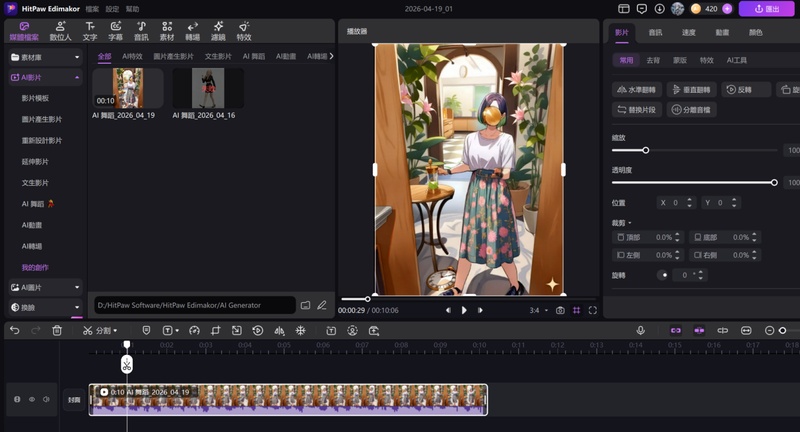Switch to the 速度 speed tab

[689, 32]
